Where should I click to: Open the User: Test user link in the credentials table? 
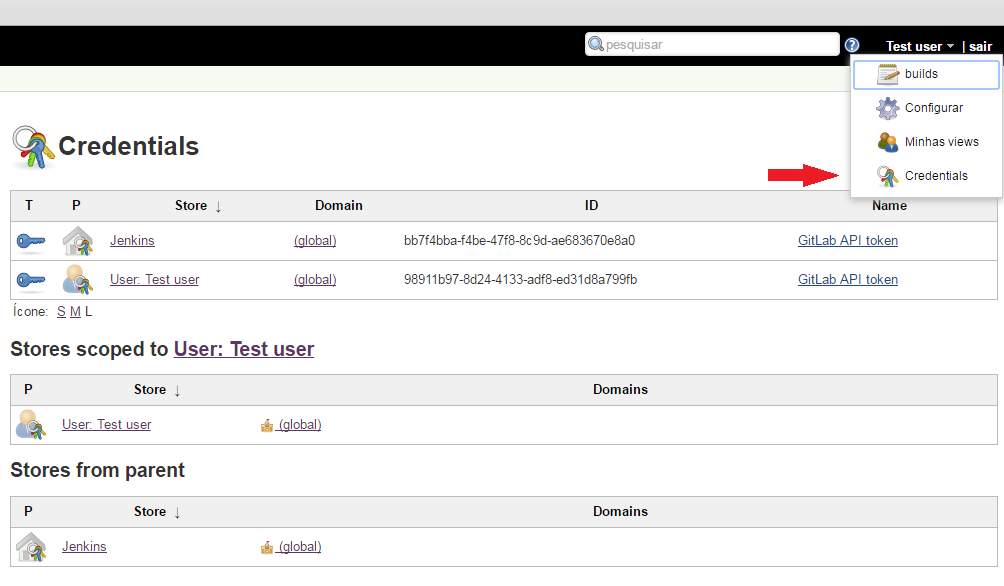click(x=154, y=279)
